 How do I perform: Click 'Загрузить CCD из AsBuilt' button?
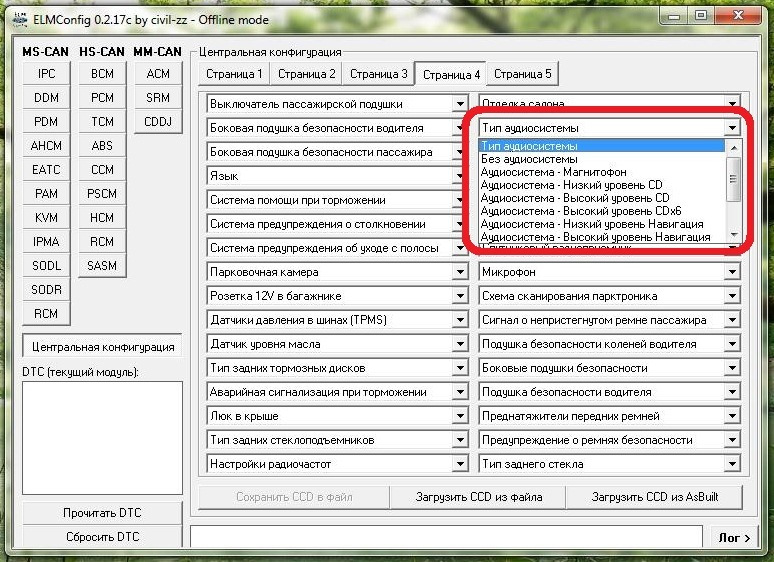654,497
